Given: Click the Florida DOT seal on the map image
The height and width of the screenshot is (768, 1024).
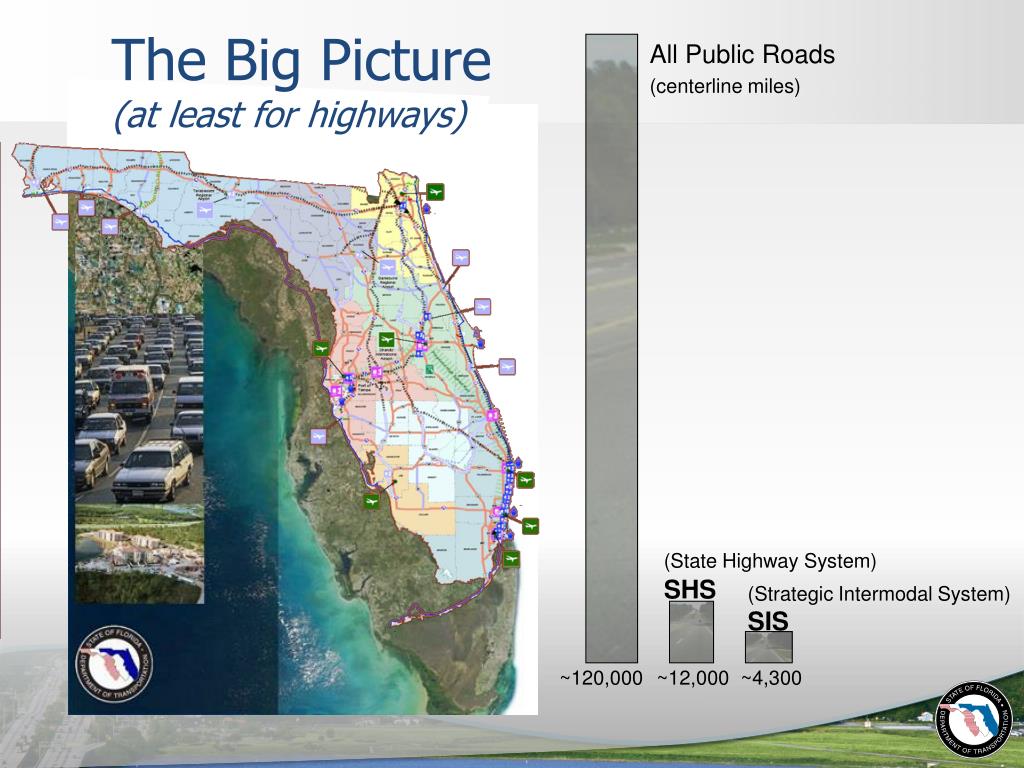Looking at the screenshot, I should click(114, 664).
